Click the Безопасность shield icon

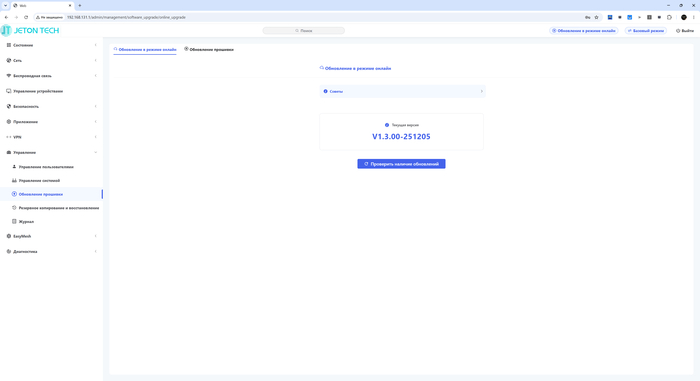coord(8,106)
